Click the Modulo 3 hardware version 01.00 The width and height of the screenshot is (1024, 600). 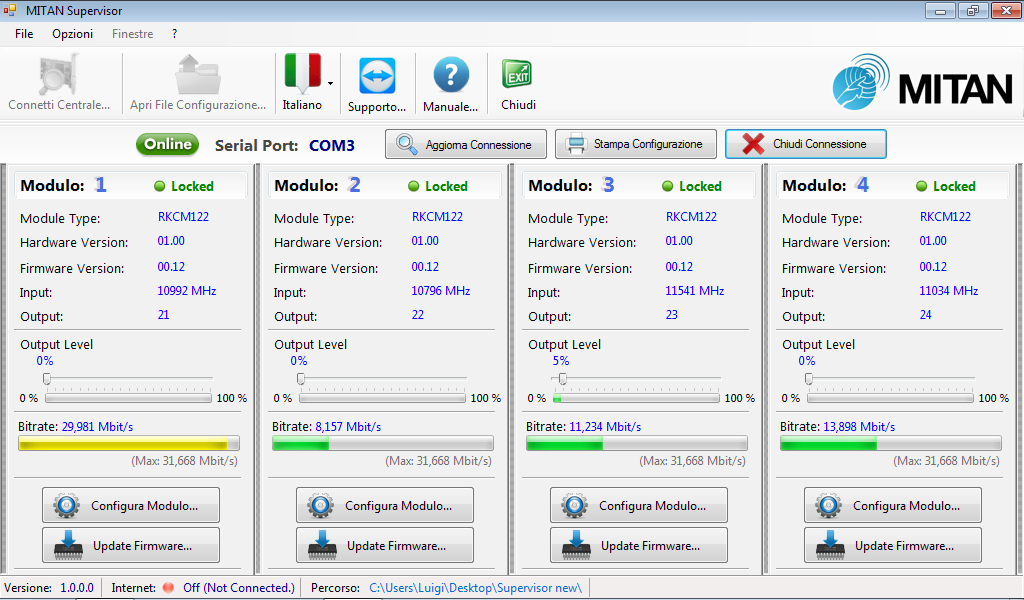(679, 241)
